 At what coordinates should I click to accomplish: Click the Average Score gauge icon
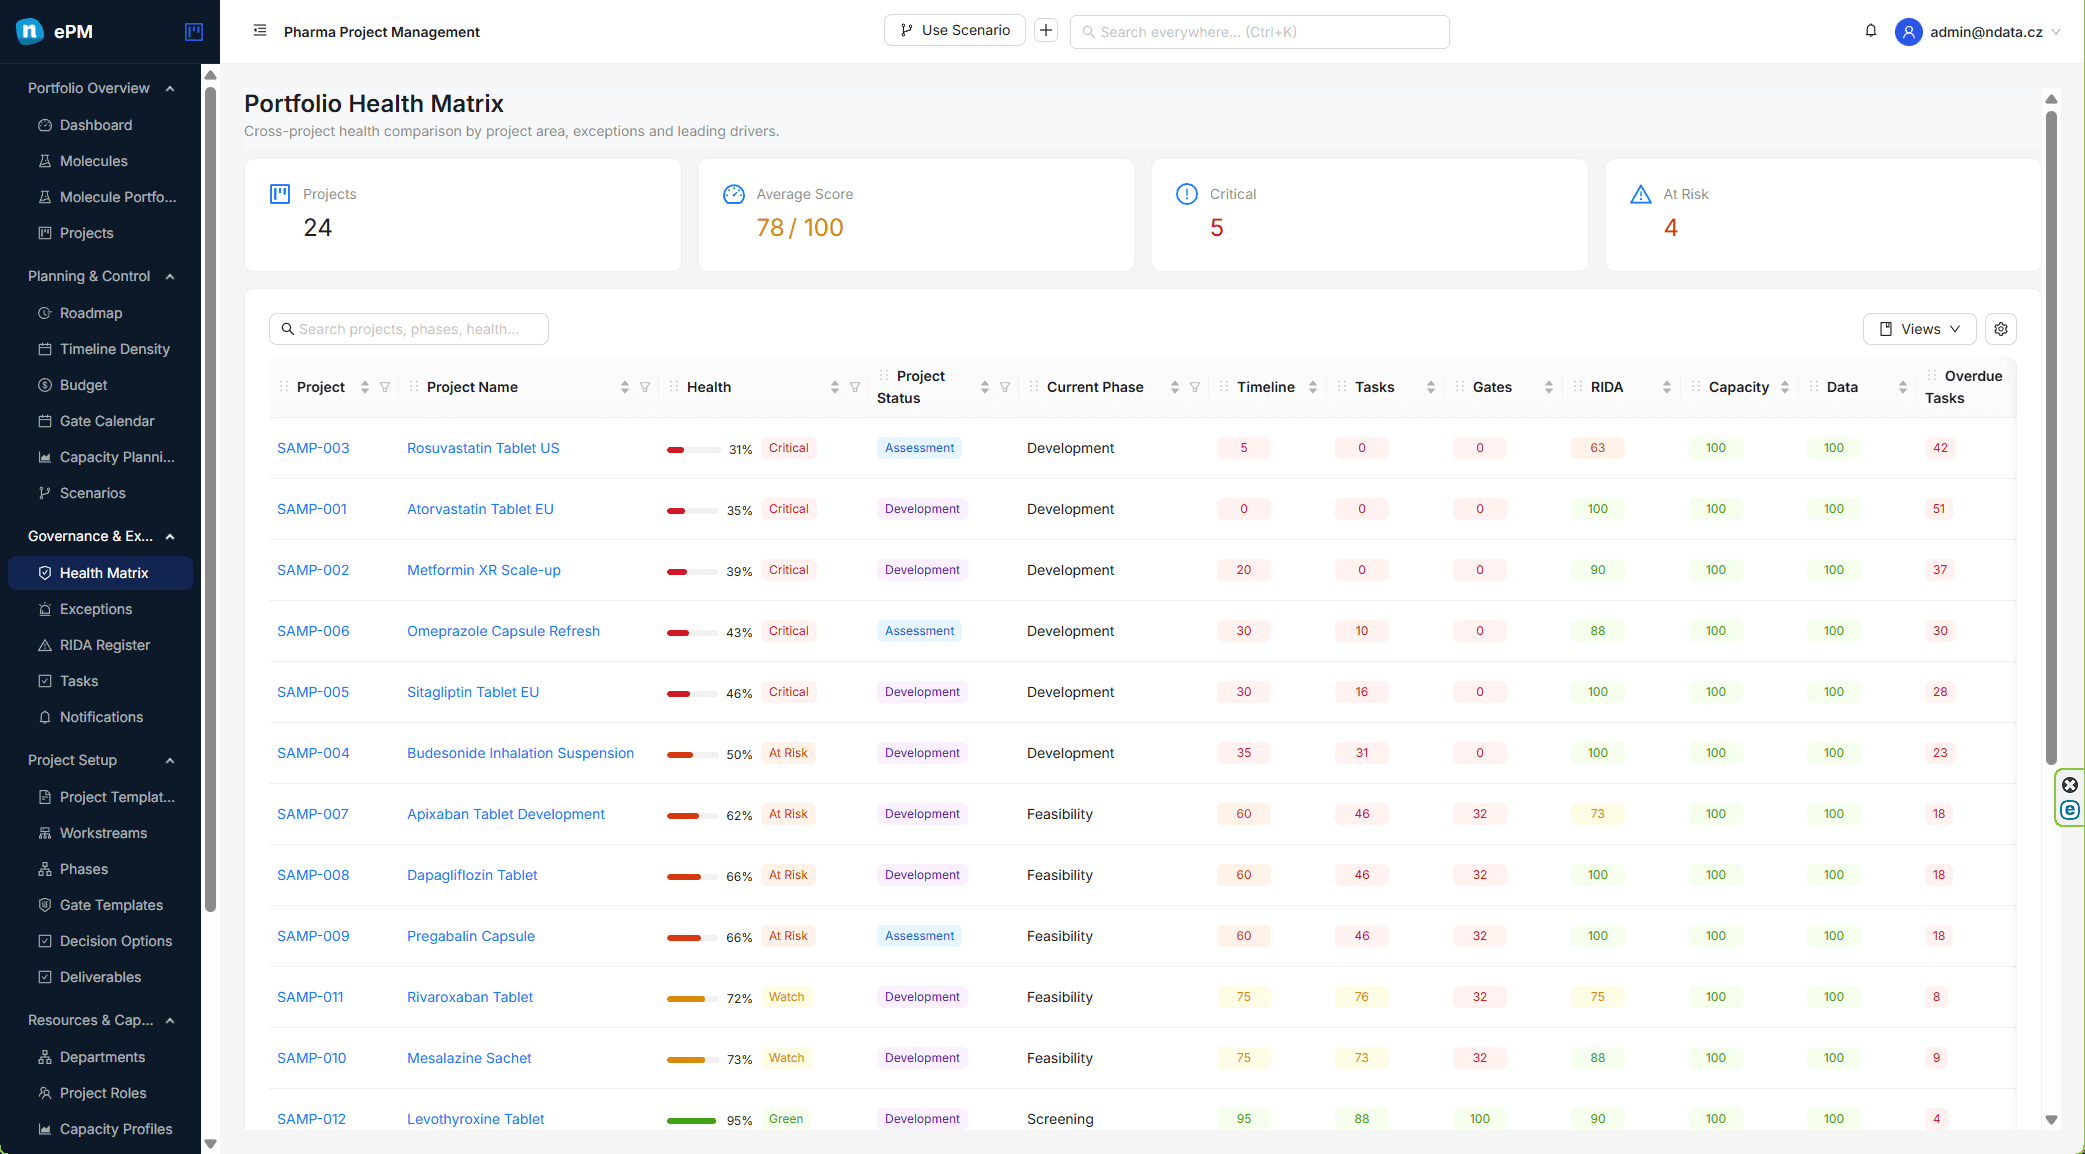(x=734, y=194)
